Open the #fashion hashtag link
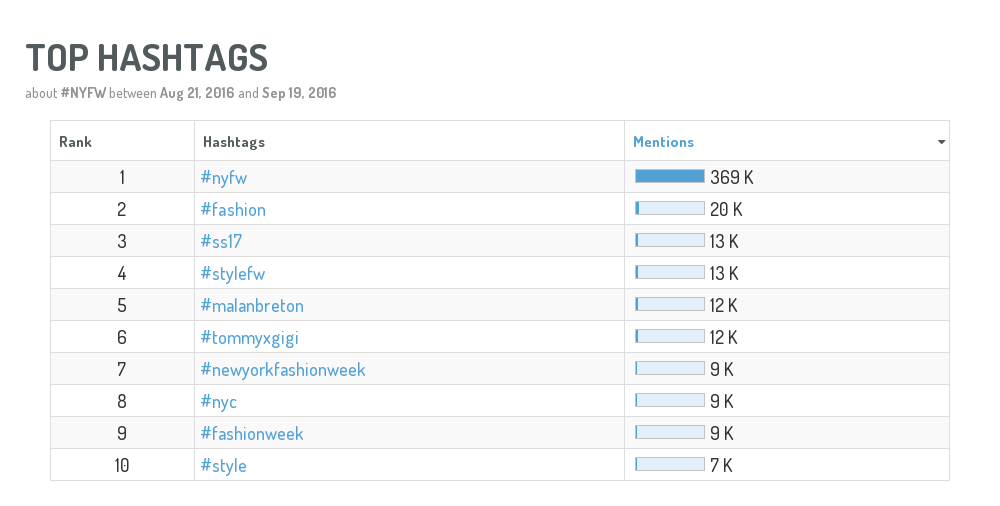This screenshot has height=506, width=1000. click(233, 209)
